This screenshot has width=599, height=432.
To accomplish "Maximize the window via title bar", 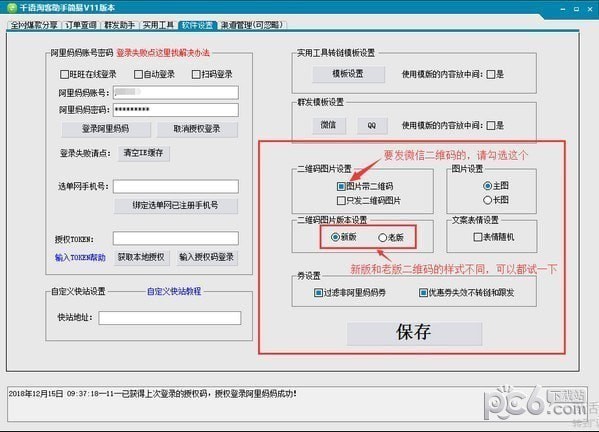I will click(x=576, y=9).
